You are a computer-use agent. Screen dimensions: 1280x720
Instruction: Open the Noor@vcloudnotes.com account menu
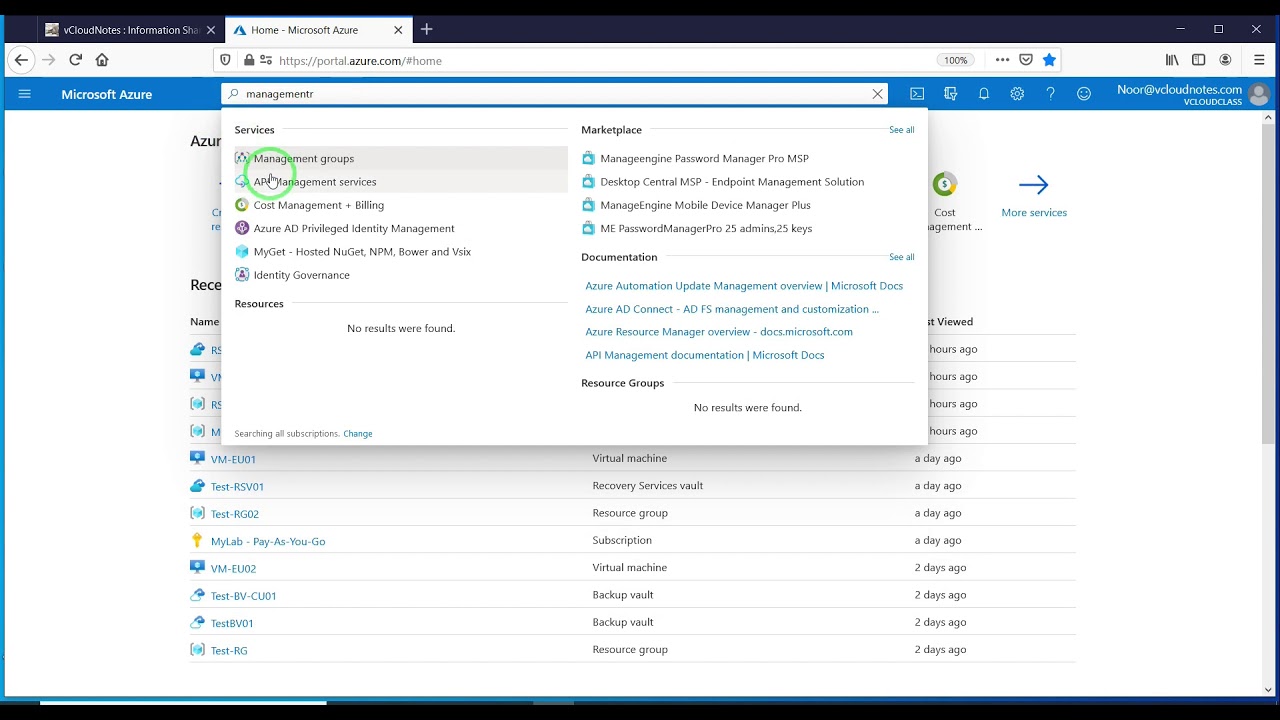point(1193,94)
